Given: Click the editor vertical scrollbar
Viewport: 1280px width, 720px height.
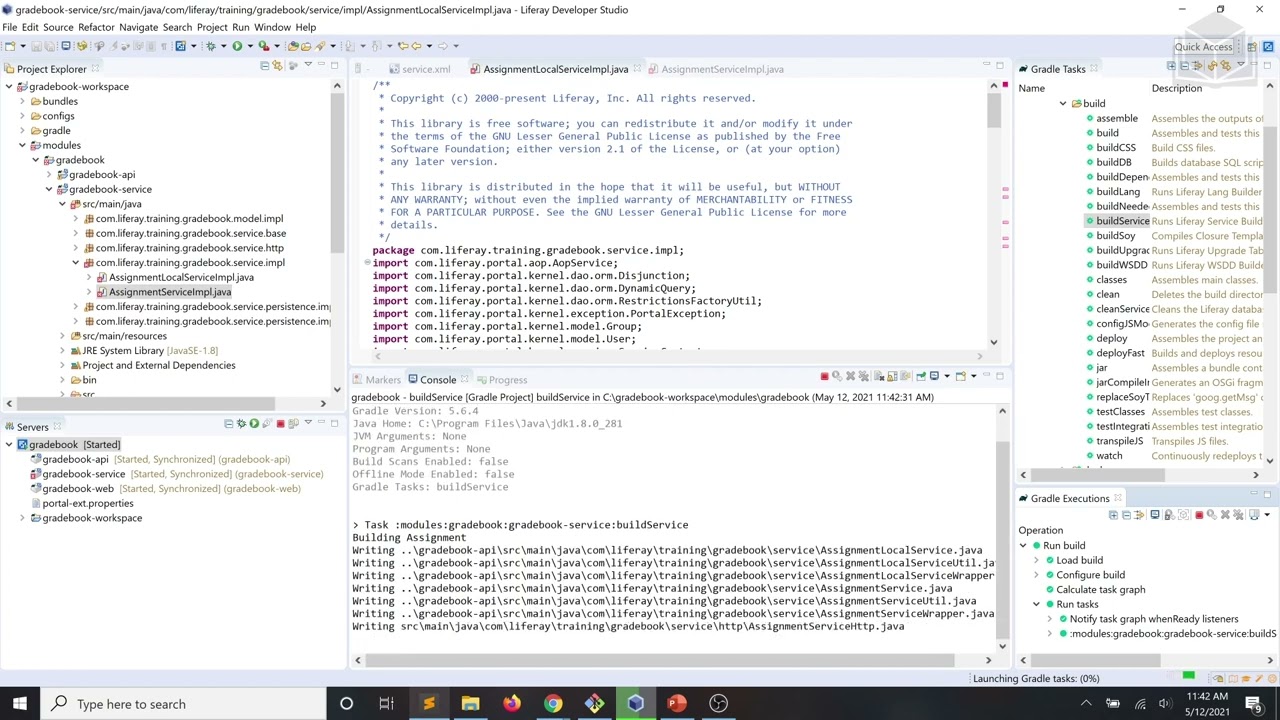Looking at the screenshot, I should (x=992, y=110).
